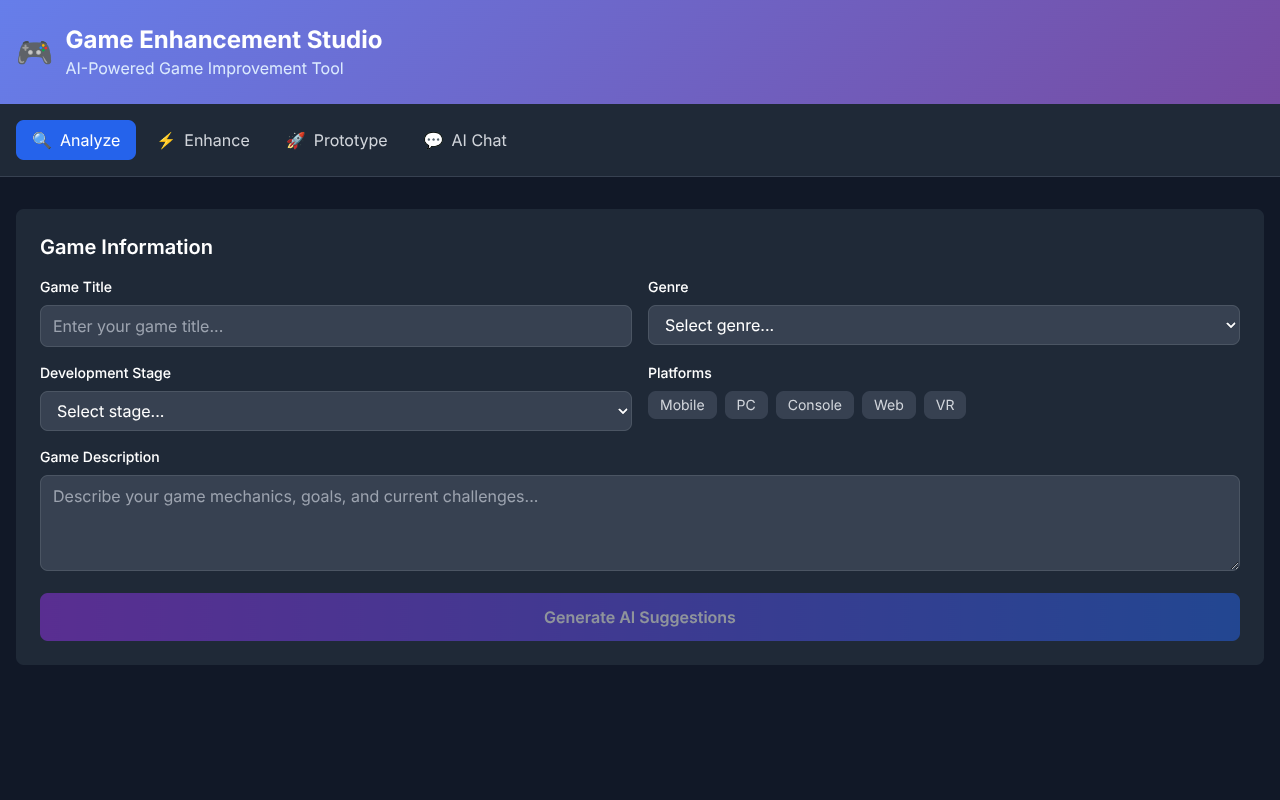Toggle the Mobile platform chip
The image size is (1280, 800).
(x=682, y=405)
